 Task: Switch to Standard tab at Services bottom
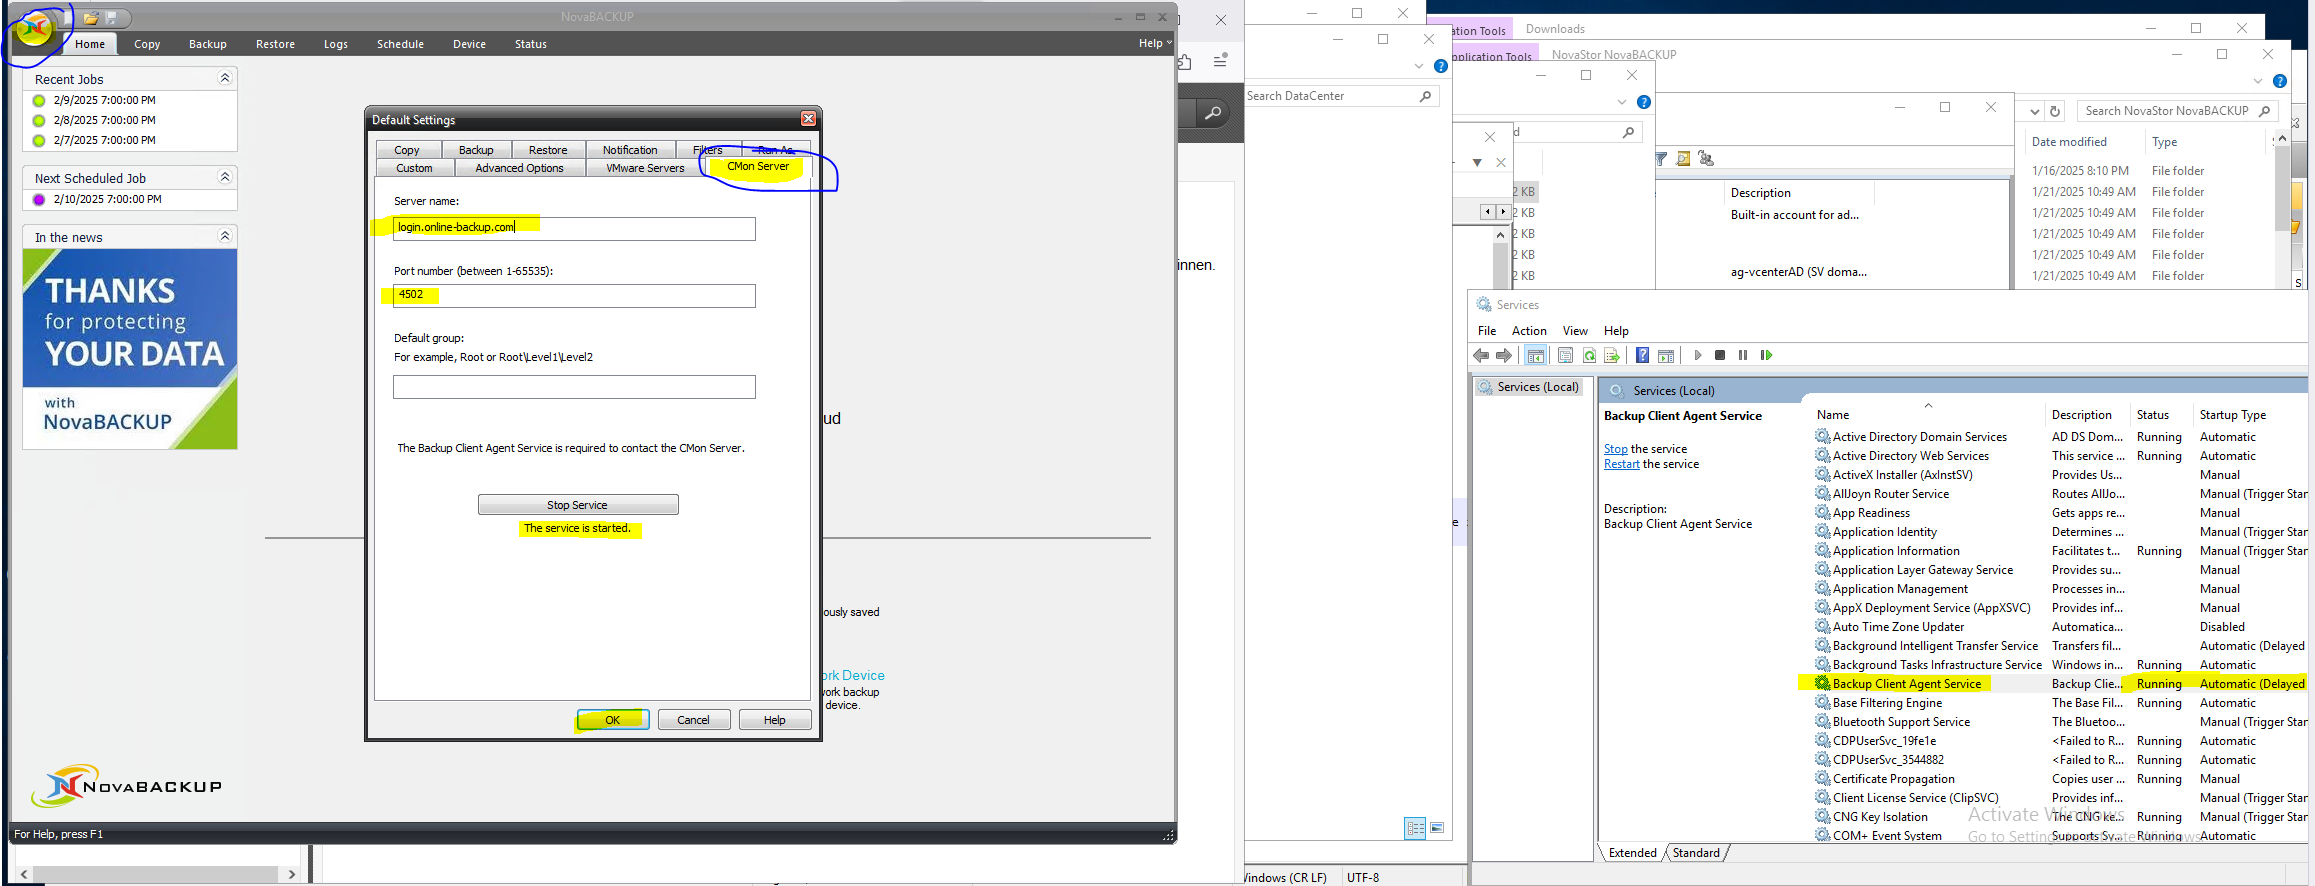coord(1696,853)
